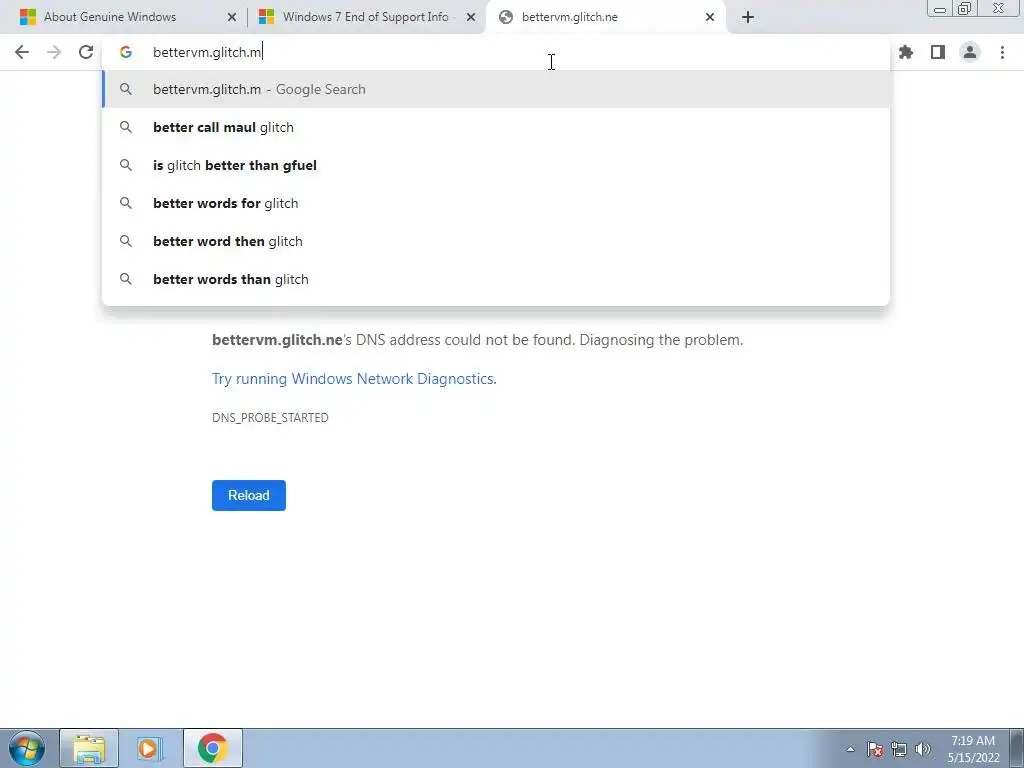1024x768 pixels.
Task: Click the Google icon in the address bar
Action: pyautogui.click(x=125, y=52)
